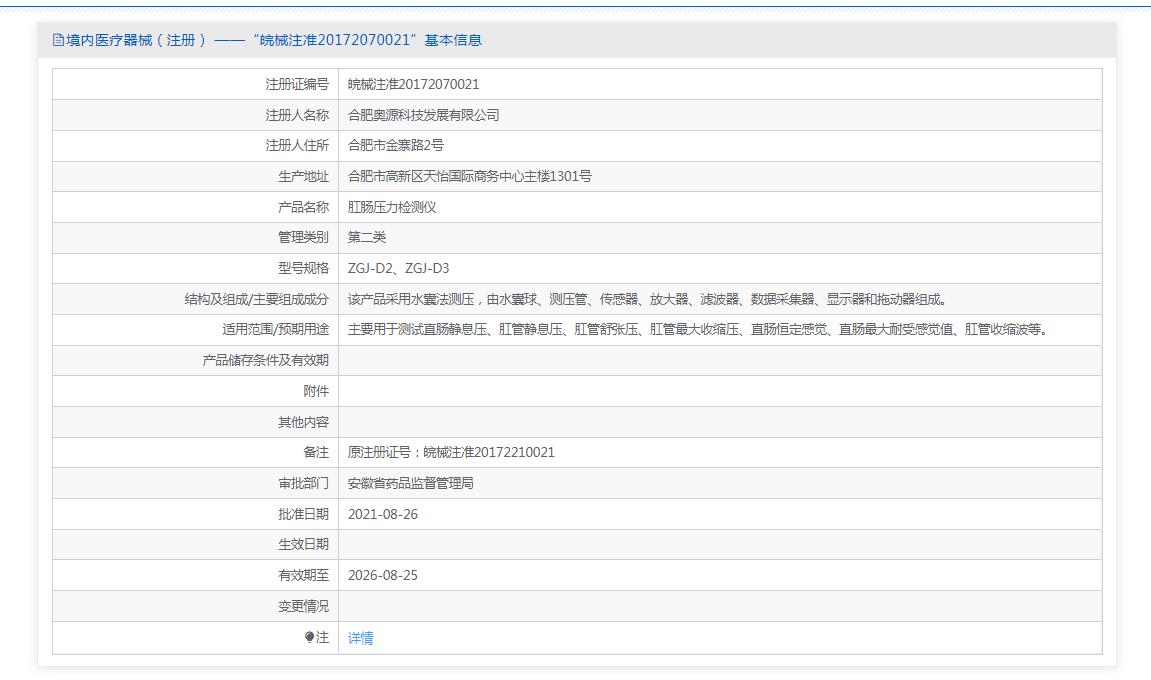The image size is (1151, 680).
Task: Click the 生效日期 label
Action: tap(303, 544)
